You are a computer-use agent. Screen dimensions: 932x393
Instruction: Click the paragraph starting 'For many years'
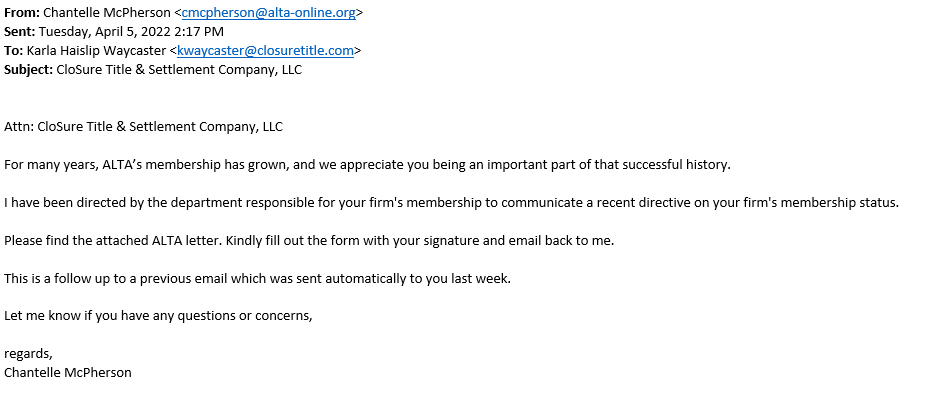(367, 165)
